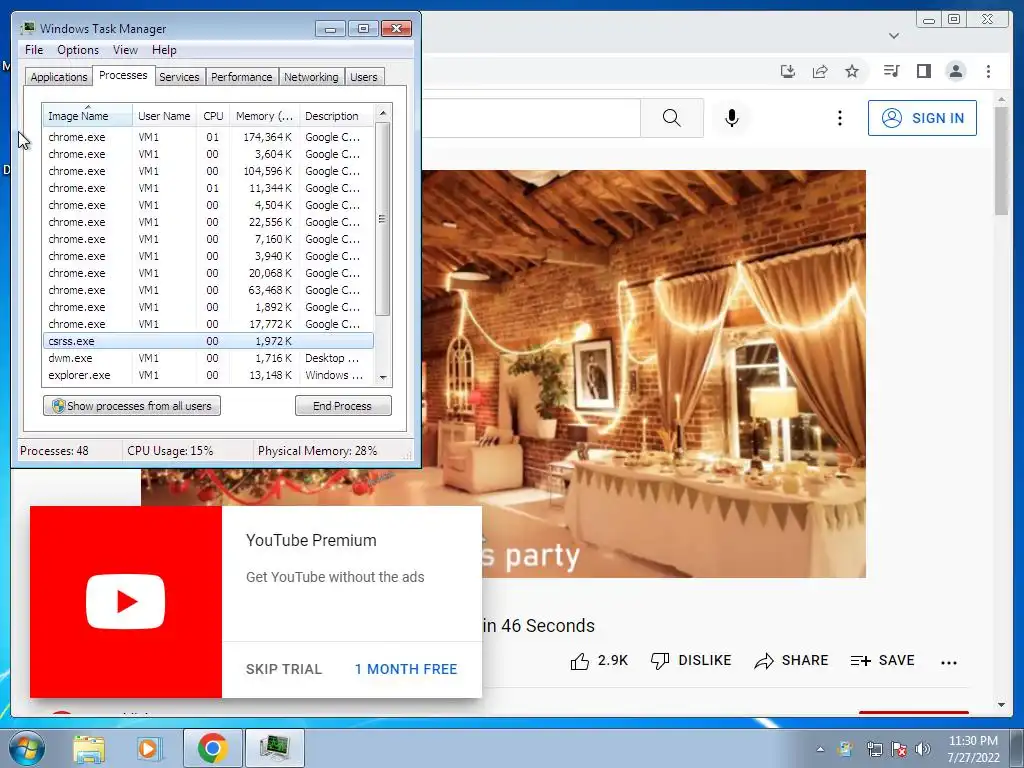Select the dwm.exe process row
Viewport: 1024px width, 768px height.
tap(208, 358)
